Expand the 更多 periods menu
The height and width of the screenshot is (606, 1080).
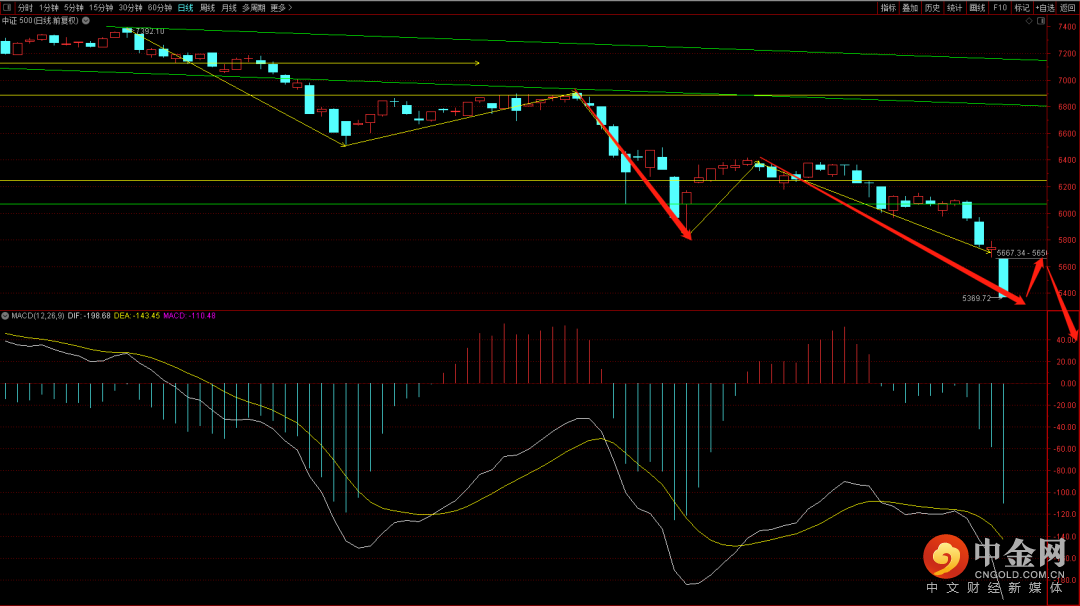(281, 7)
